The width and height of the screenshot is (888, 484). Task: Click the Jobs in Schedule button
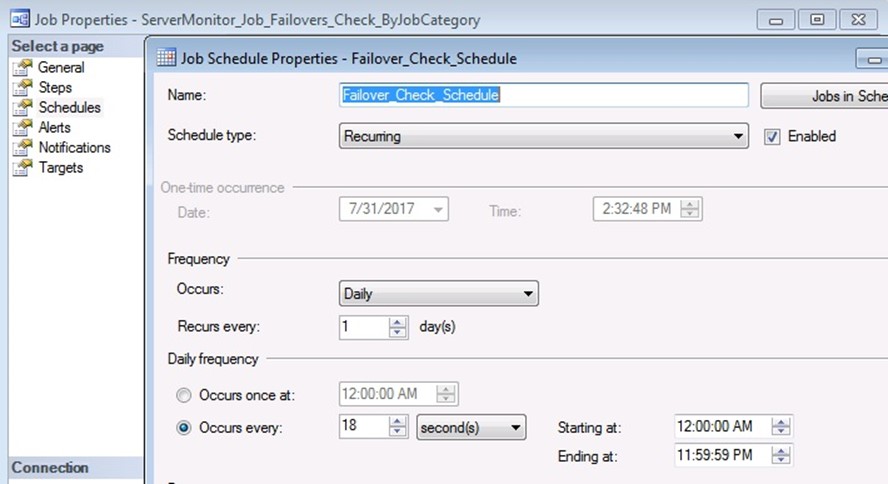click(x=824, y=96)
